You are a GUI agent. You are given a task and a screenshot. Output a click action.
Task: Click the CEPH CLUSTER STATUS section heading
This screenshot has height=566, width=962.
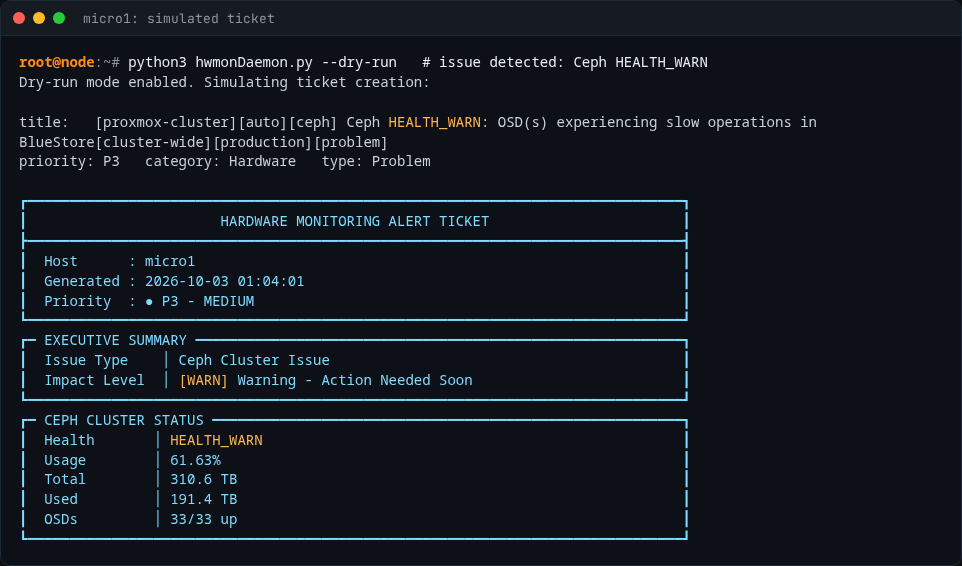124,420
